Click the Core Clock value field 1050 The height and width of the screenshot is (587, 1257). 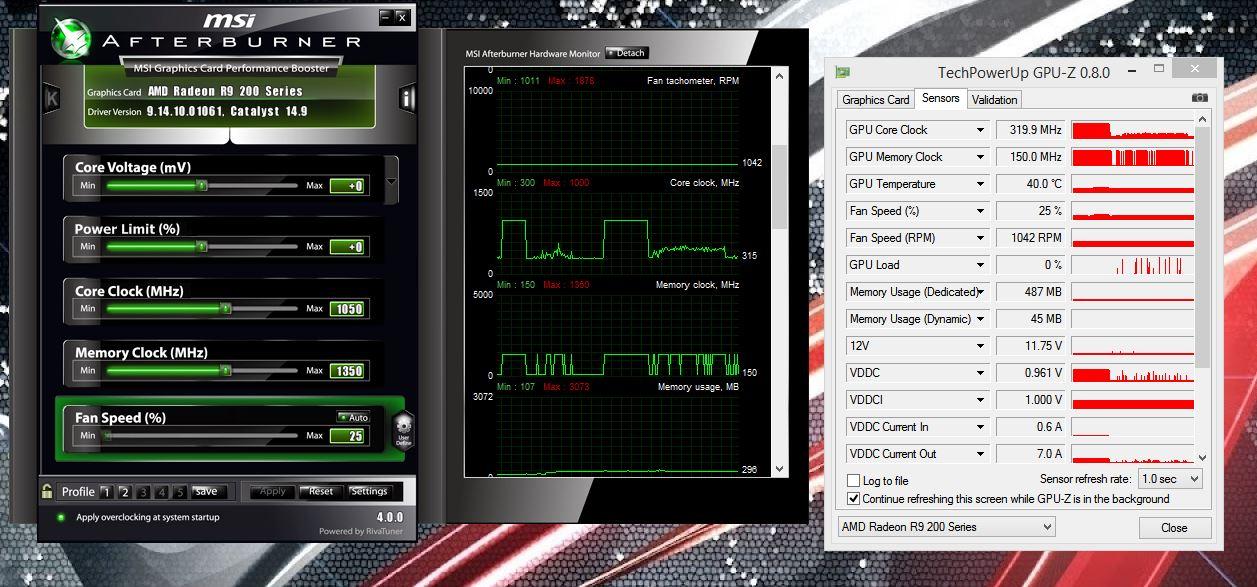pos(349,309)
